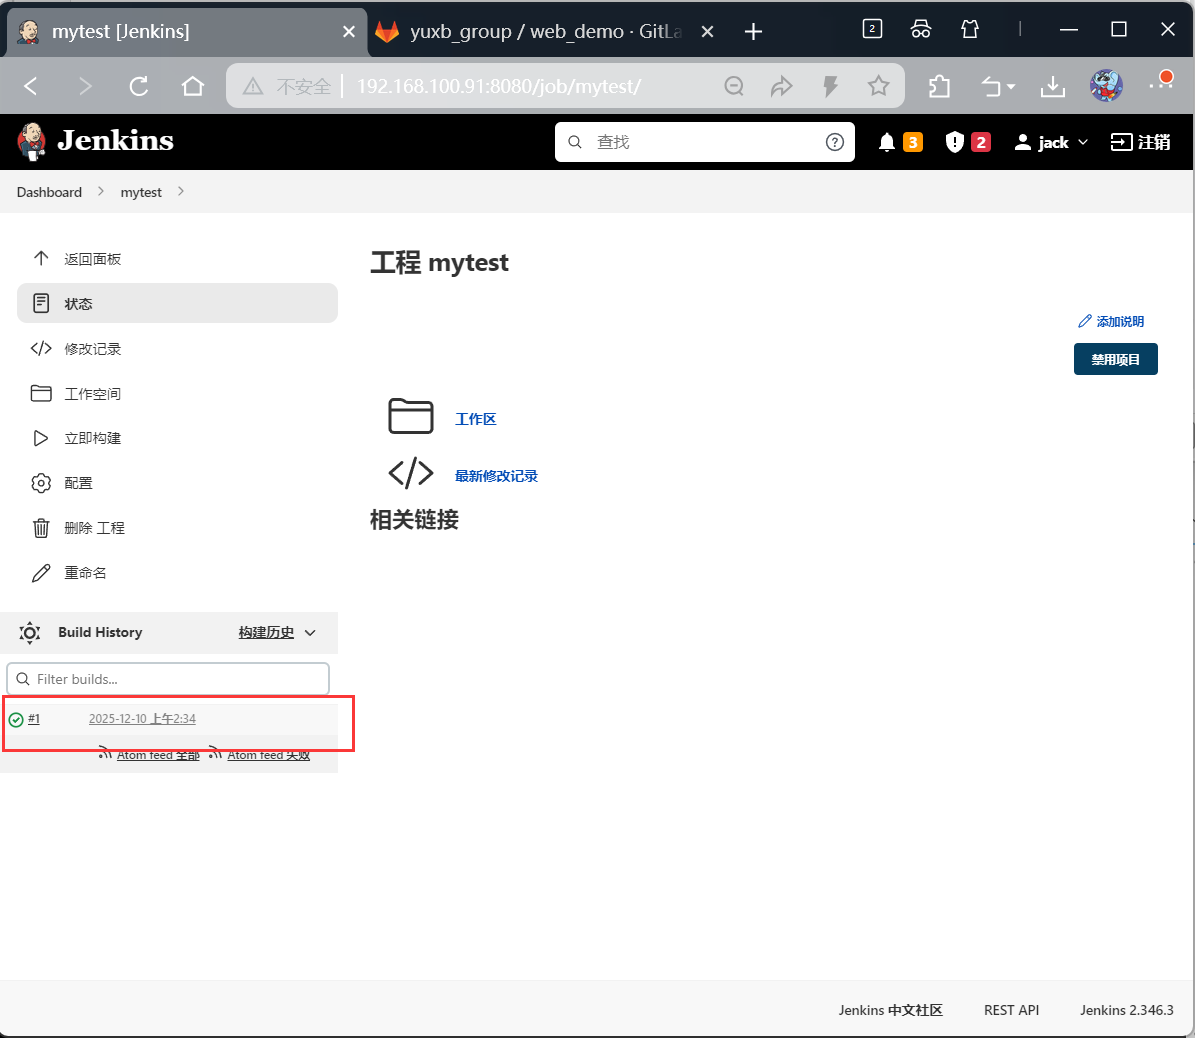
Task: Collapse Build History with the chevron
Action: tap(310, 633)
